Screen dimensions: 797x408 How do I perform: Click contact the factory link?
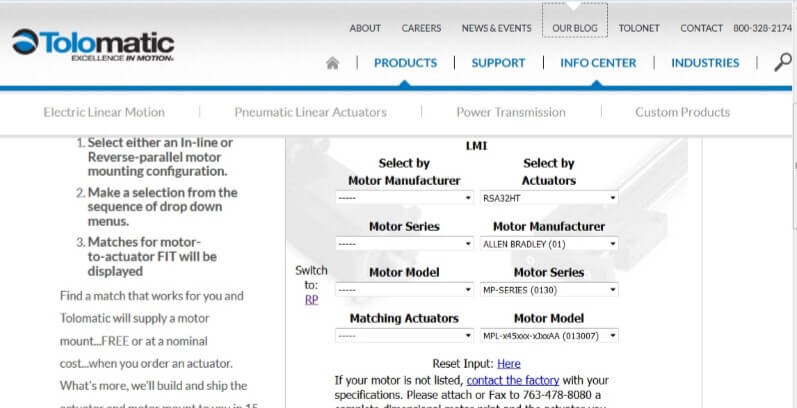coord(513,380)
